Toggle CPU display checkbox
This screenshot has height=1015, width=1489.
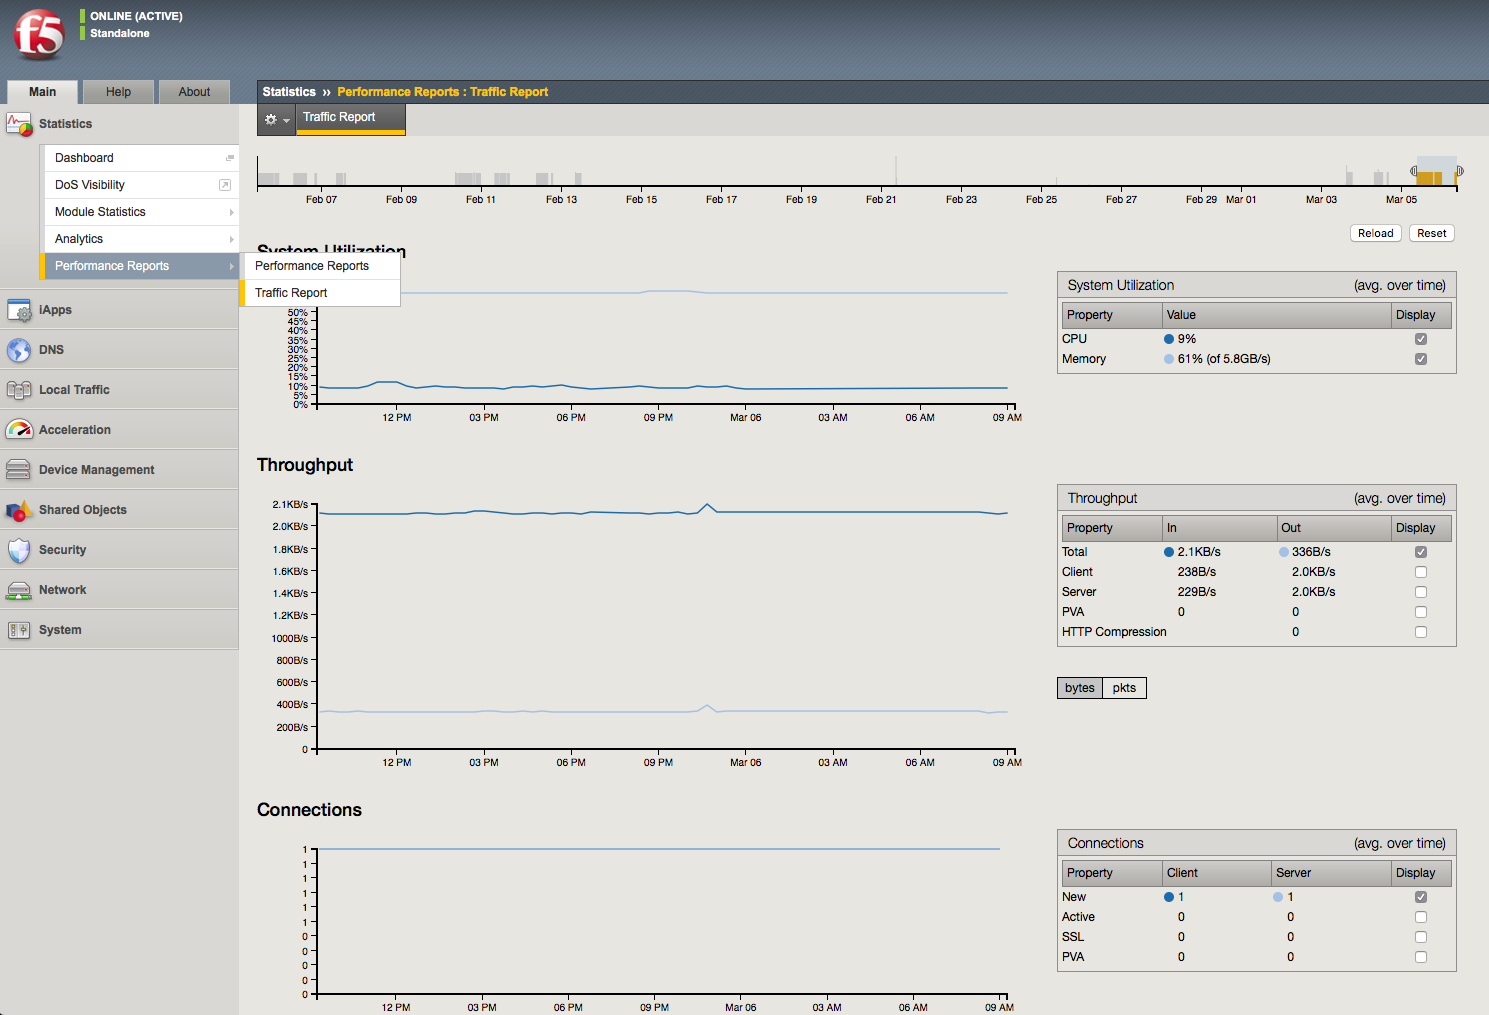1421,339
